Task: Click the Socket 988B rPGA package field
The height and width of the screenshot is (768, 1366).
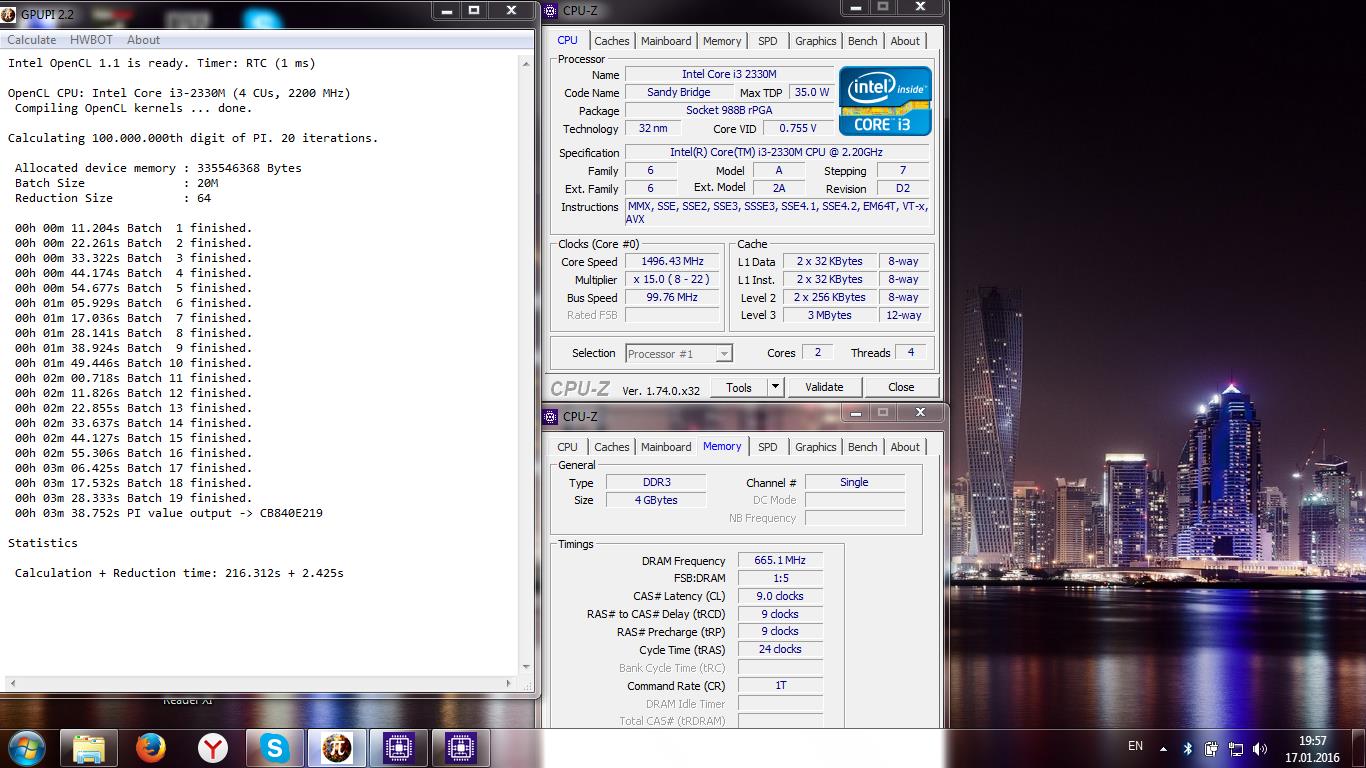Action: (x=729, y=110)
